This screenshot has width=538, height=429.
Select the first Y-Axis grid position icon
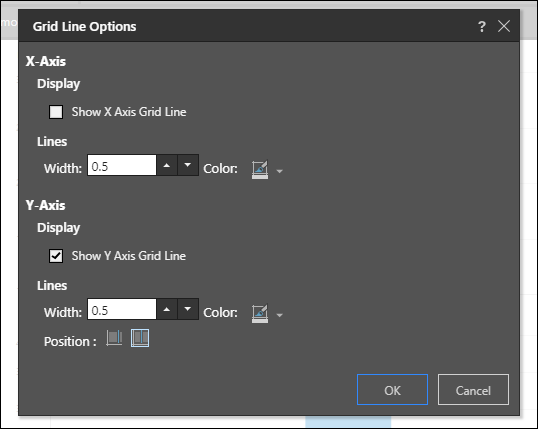click(x=114, y=338)
